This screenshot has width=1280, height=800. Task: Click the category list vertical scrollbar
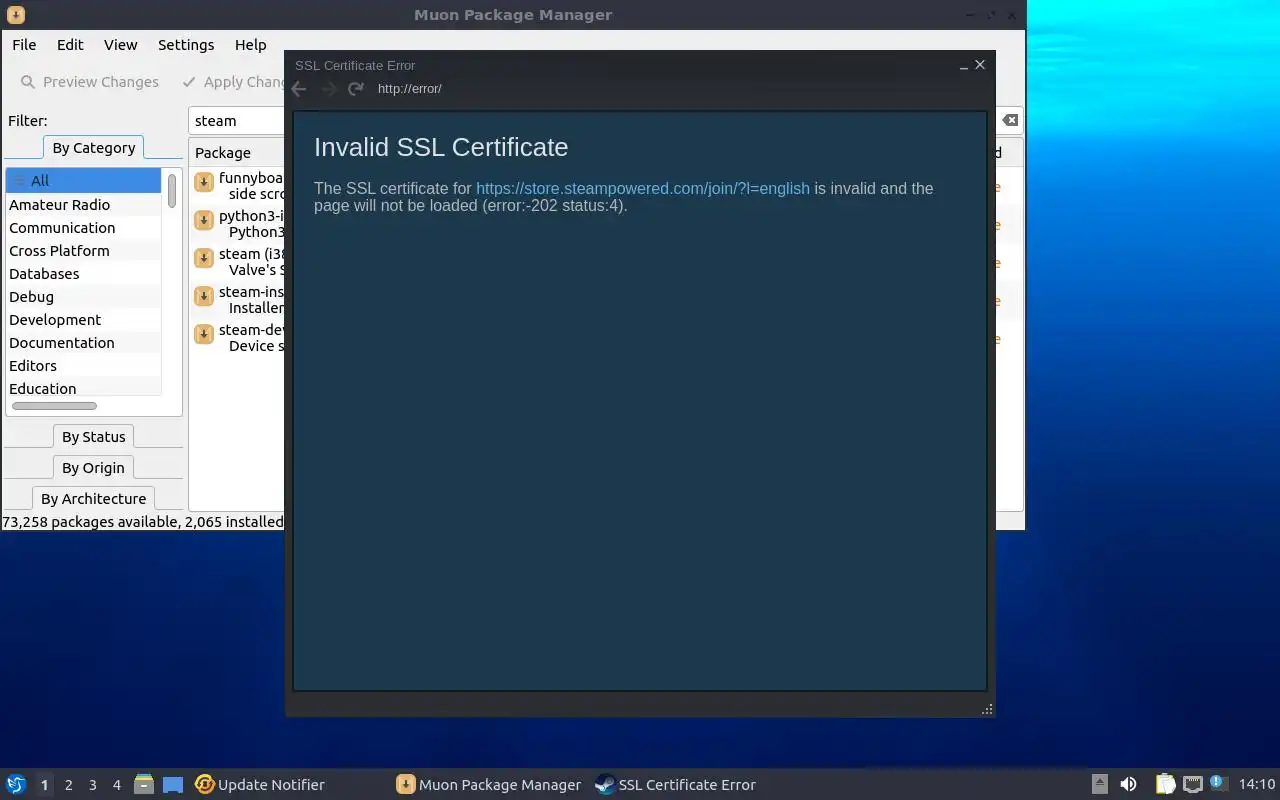[x=172, y=191]
